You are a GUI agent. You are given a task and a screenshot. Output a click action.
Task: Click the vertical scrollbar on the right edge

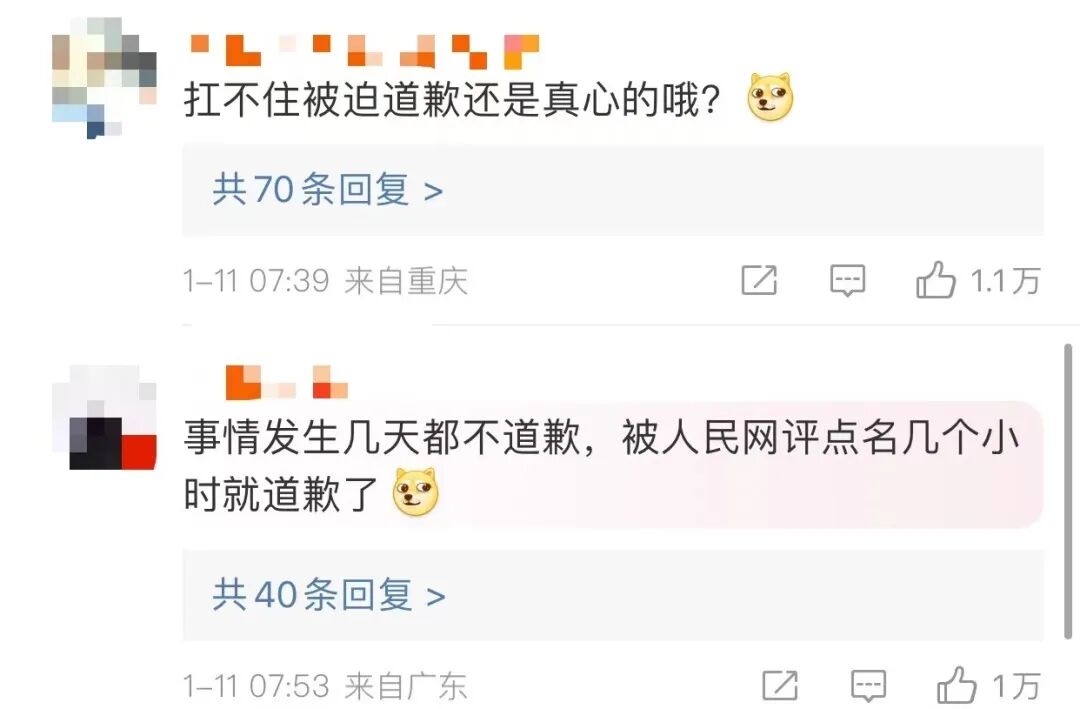[1068, 491]
